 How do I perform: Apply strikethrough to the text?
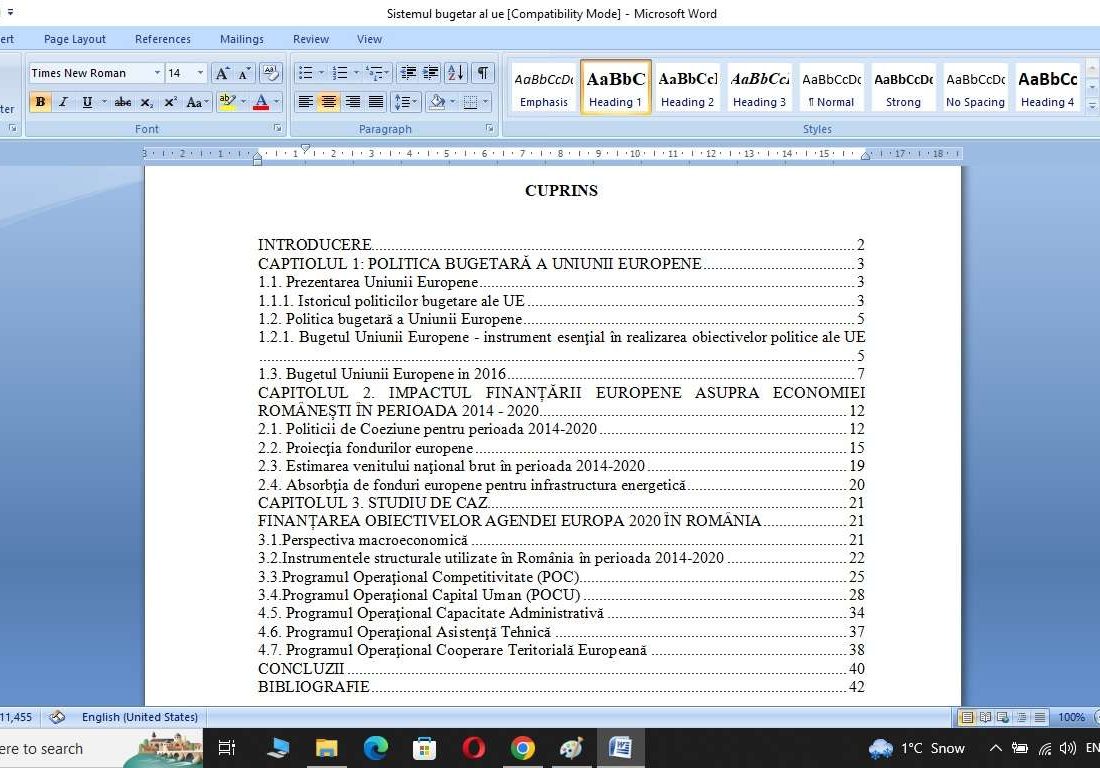click(x=122, y=102)
